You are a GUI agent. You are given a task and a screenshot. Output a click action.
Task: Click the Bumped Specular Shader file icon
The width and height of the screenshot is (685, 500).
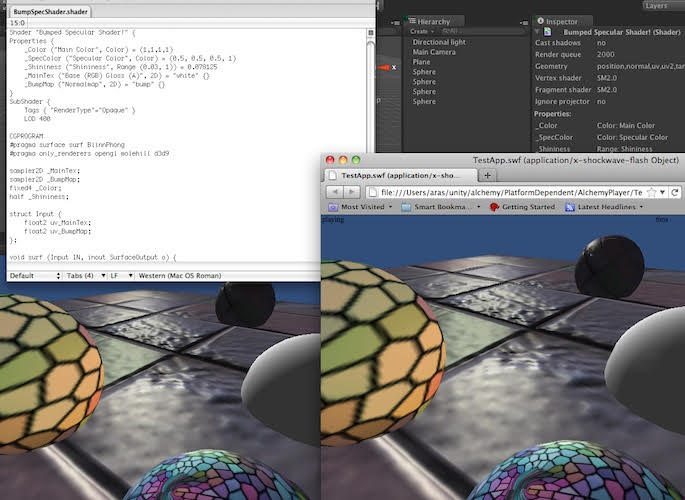point(549,31)
